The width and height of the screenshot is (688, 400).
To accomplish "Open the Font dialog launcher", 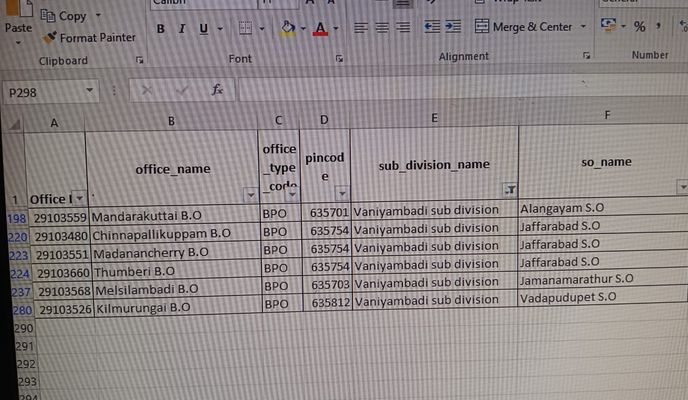I will click(x=340, y=60).
